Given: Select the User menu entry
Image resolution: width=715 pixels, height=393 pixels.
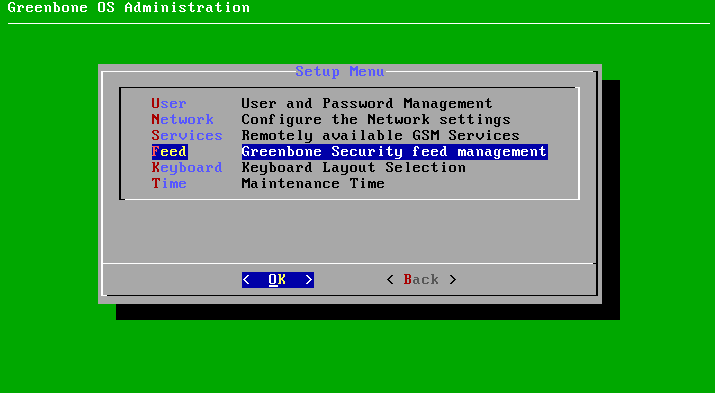Looking at the screenshot, I should pos(169,103).
